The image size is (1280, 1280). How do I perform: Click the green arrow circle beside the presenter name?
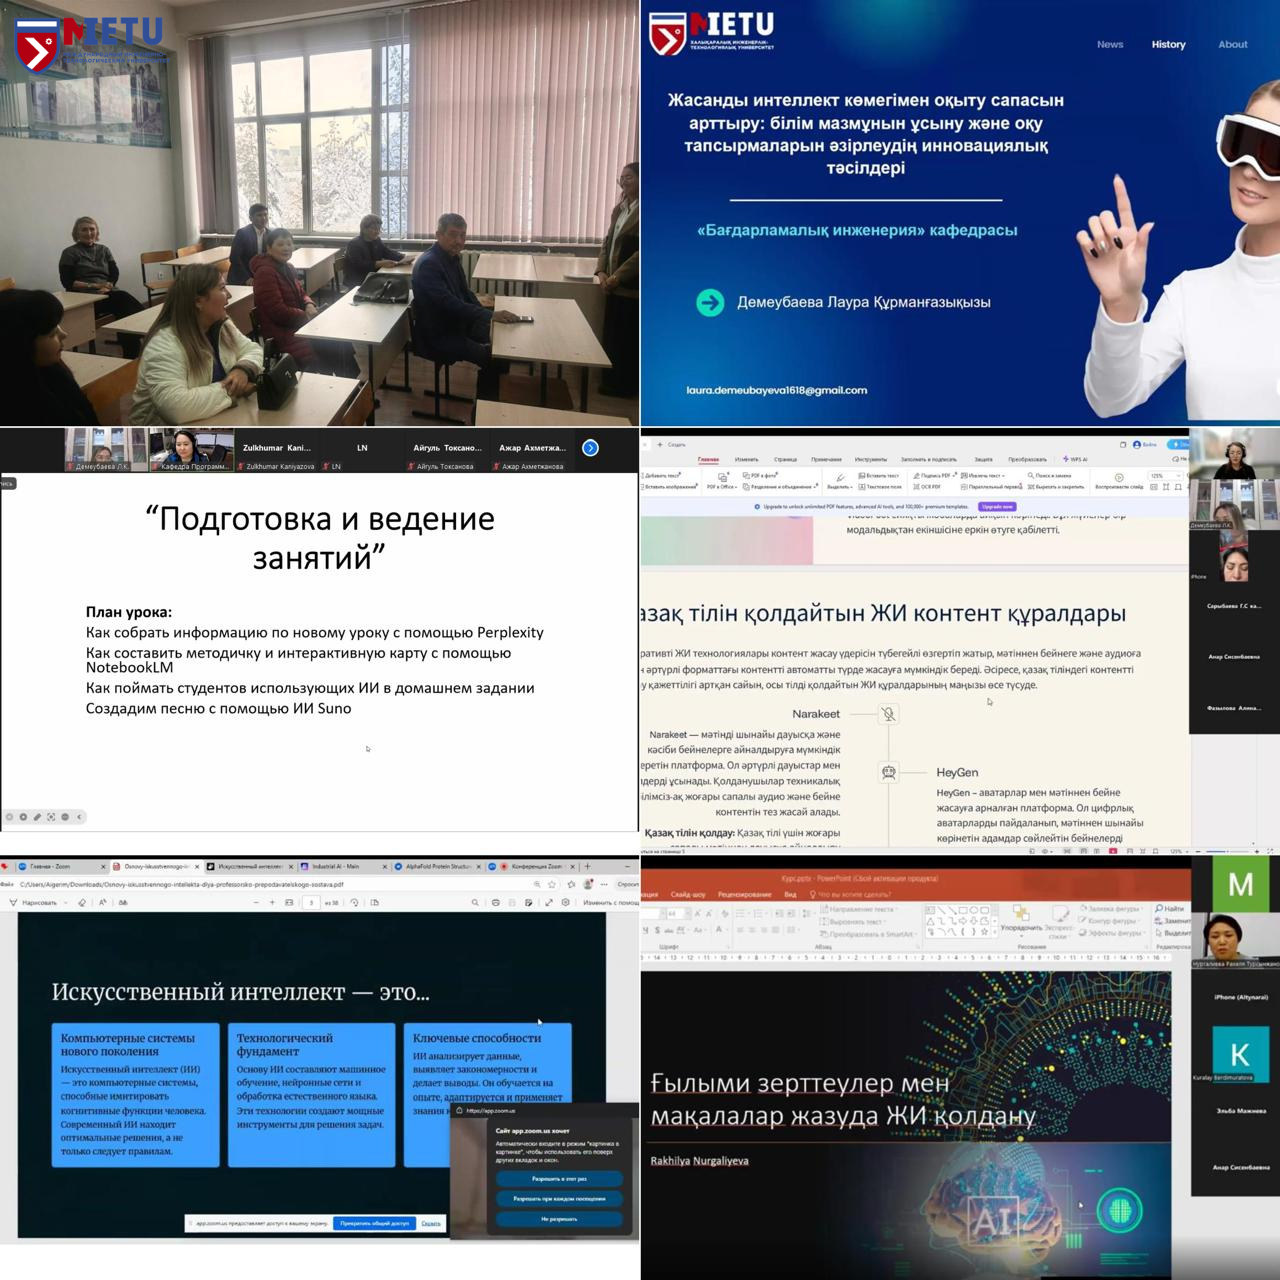coord(710,302)
